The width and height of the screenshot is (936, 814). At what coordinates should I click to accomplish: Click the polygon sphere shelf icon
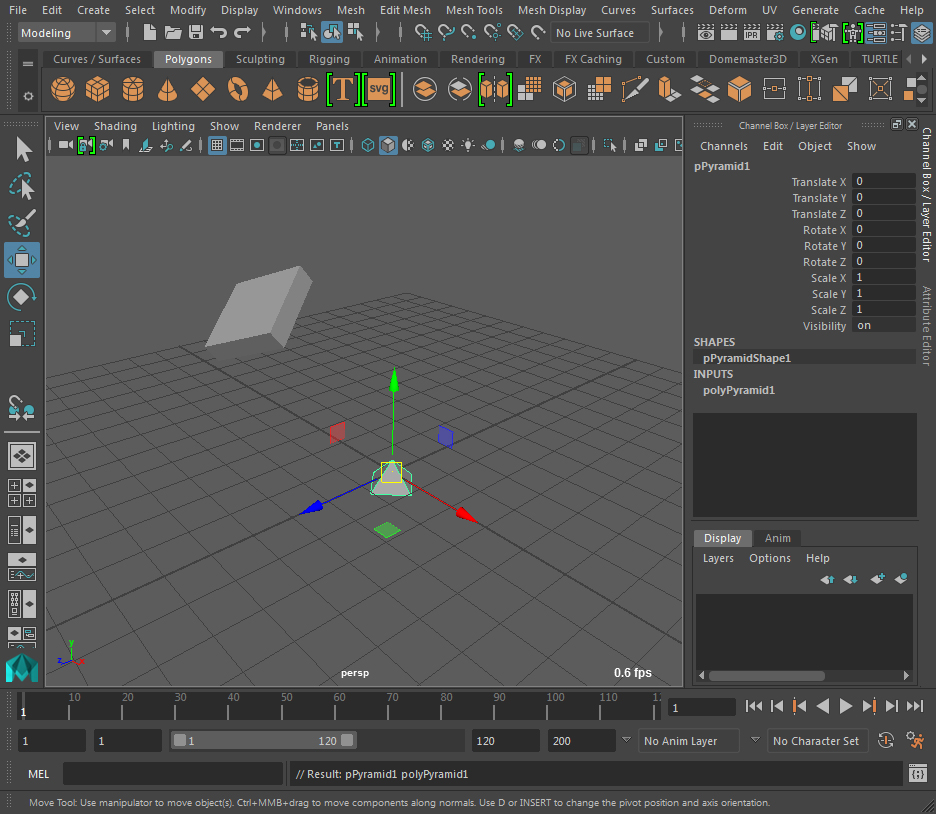click(63, 90)
